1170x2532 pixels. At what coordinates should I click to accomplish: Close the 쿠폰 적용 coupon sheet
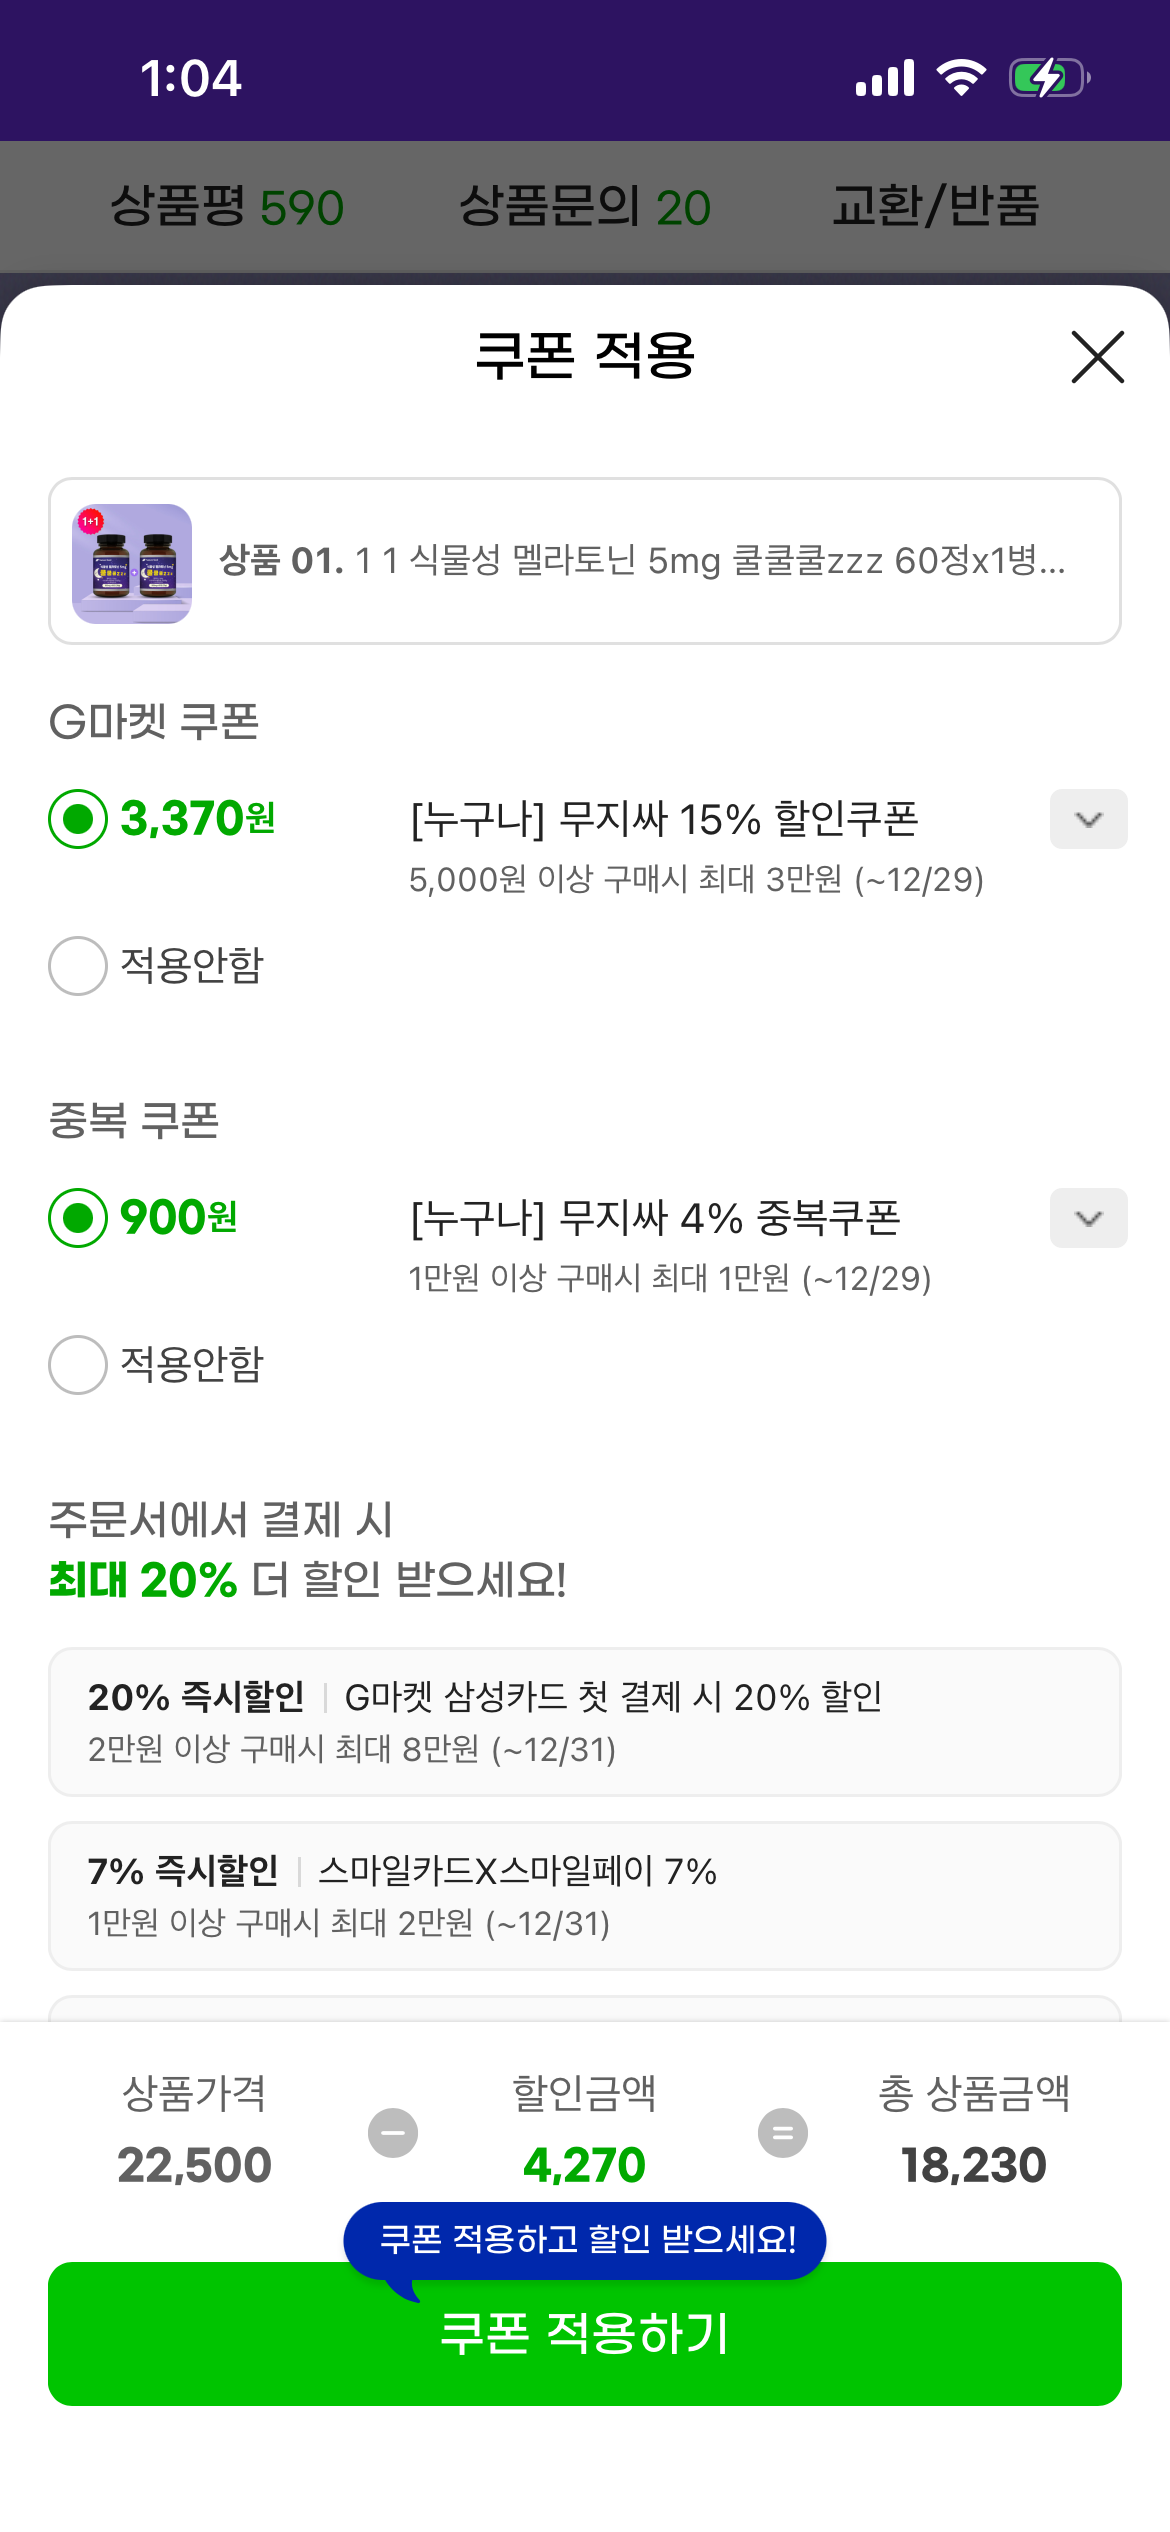coord(1097,357)
